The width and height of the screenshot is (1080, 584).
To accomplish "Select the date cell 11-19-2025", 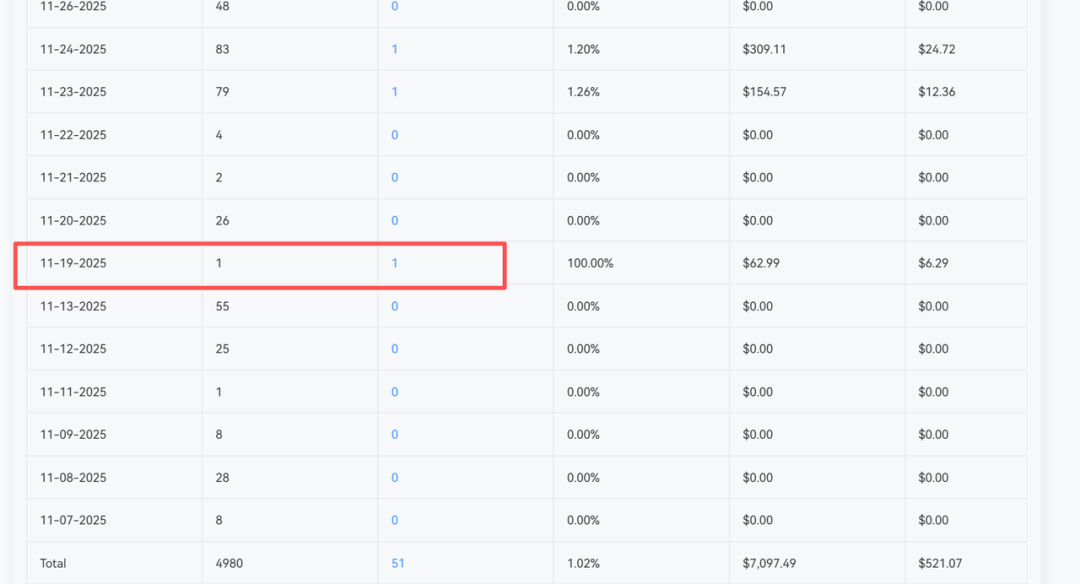I will [73, 264].
